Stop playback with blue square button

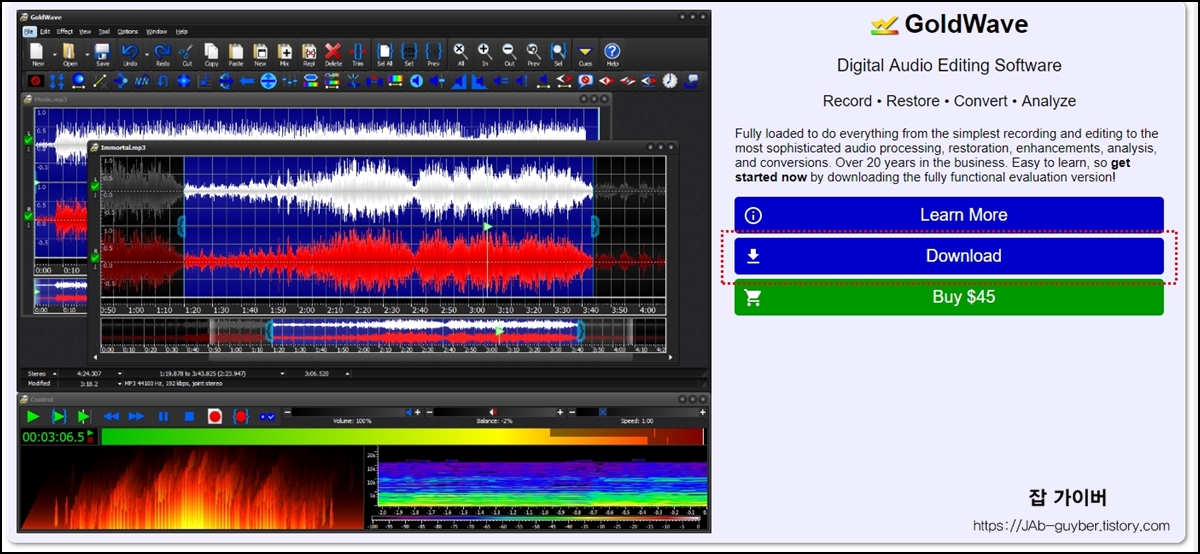[x=189, y=416]
